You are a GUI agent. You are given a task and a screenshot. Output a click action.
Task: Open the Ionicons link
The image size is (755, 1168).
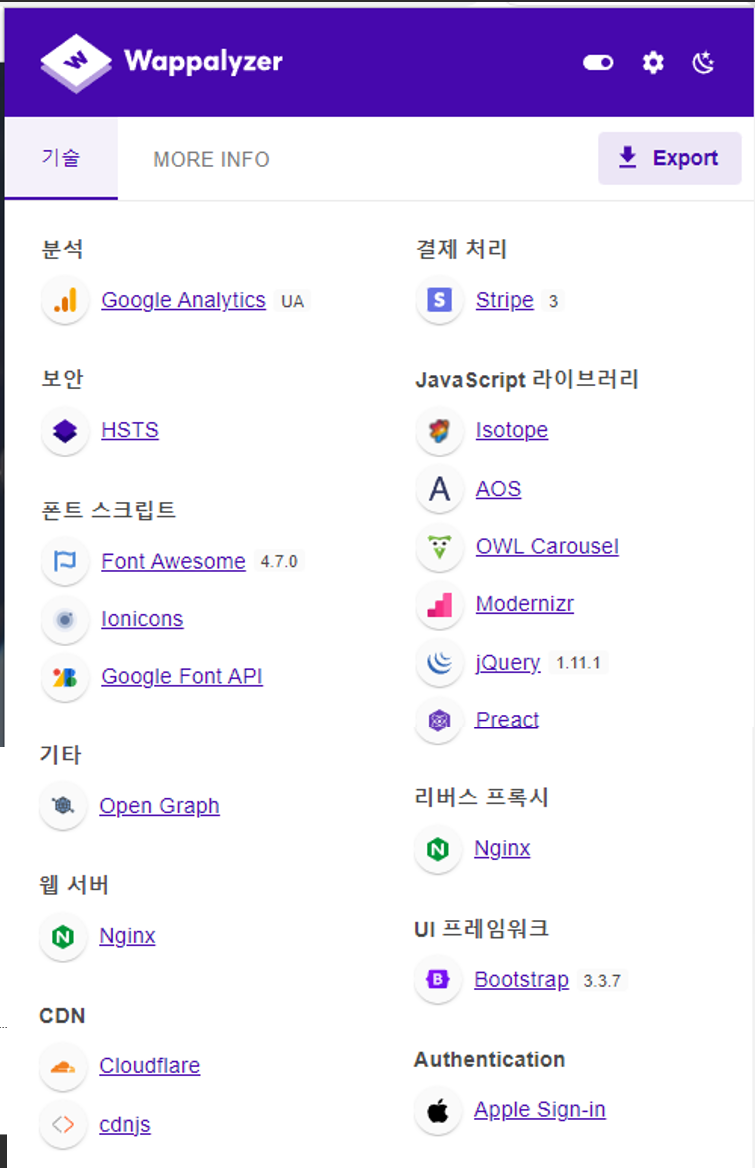coord(142,619)
